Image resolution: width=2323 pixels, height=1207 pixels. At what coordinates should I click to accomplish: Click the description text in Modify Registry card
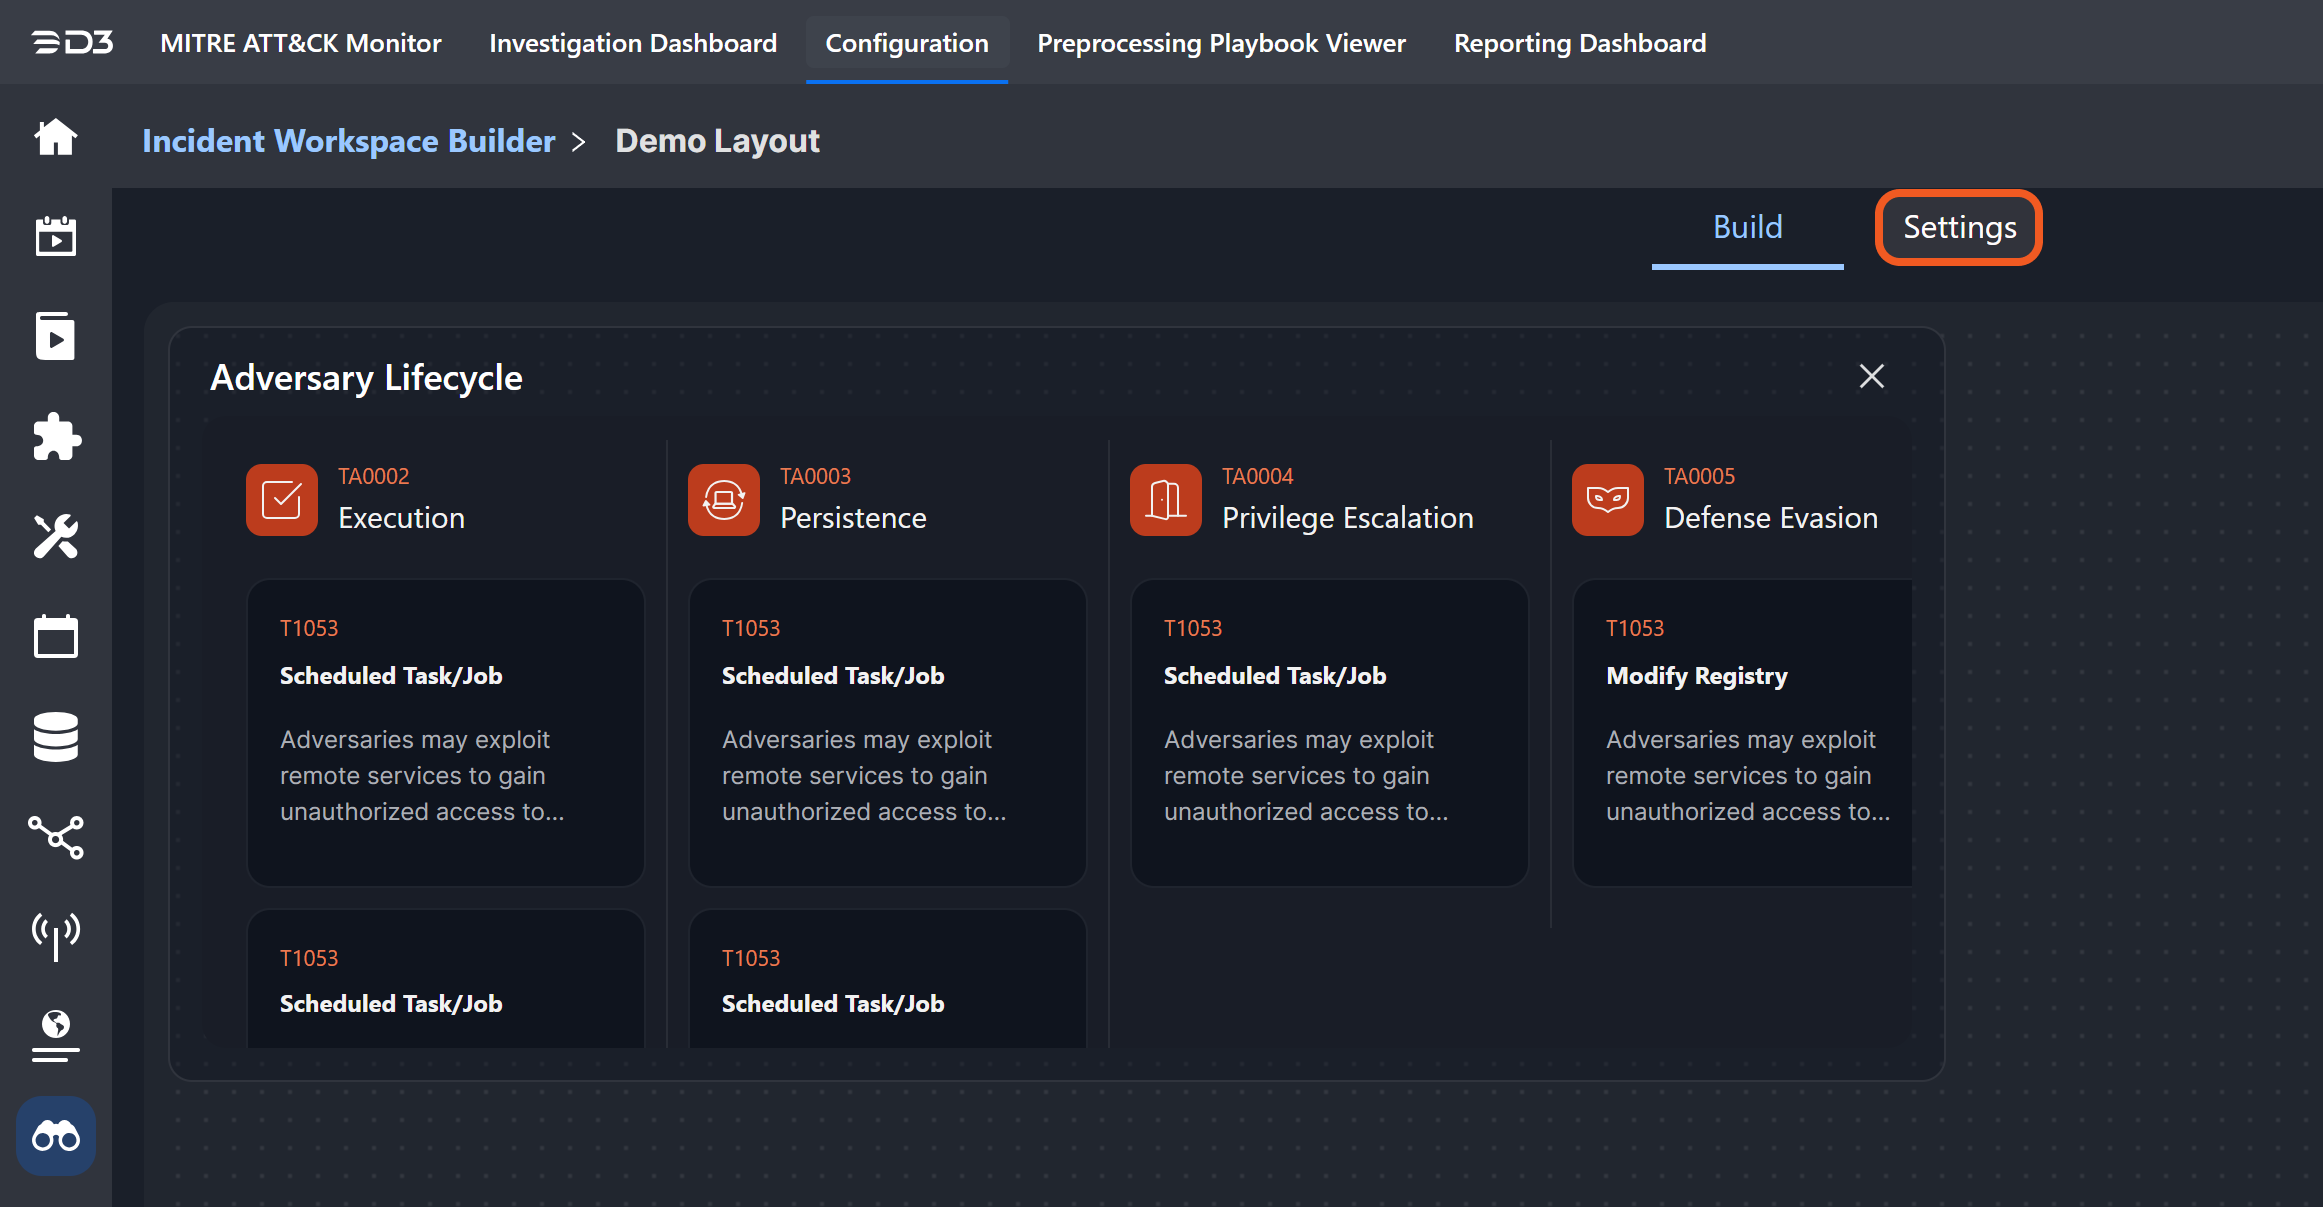(x=1748, y=776)
